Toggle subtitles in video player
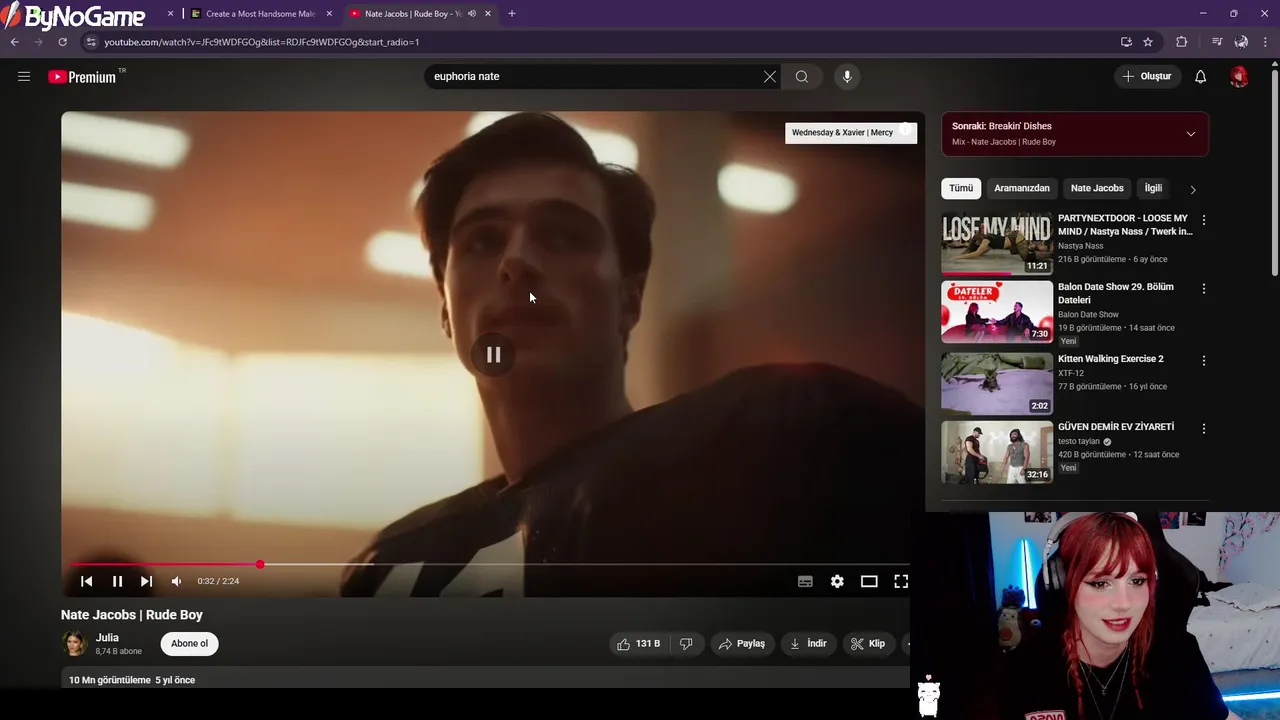Image resolution: width=1280 pixels, height=720 pixels. pyautogui.click(x=805, y=581)
